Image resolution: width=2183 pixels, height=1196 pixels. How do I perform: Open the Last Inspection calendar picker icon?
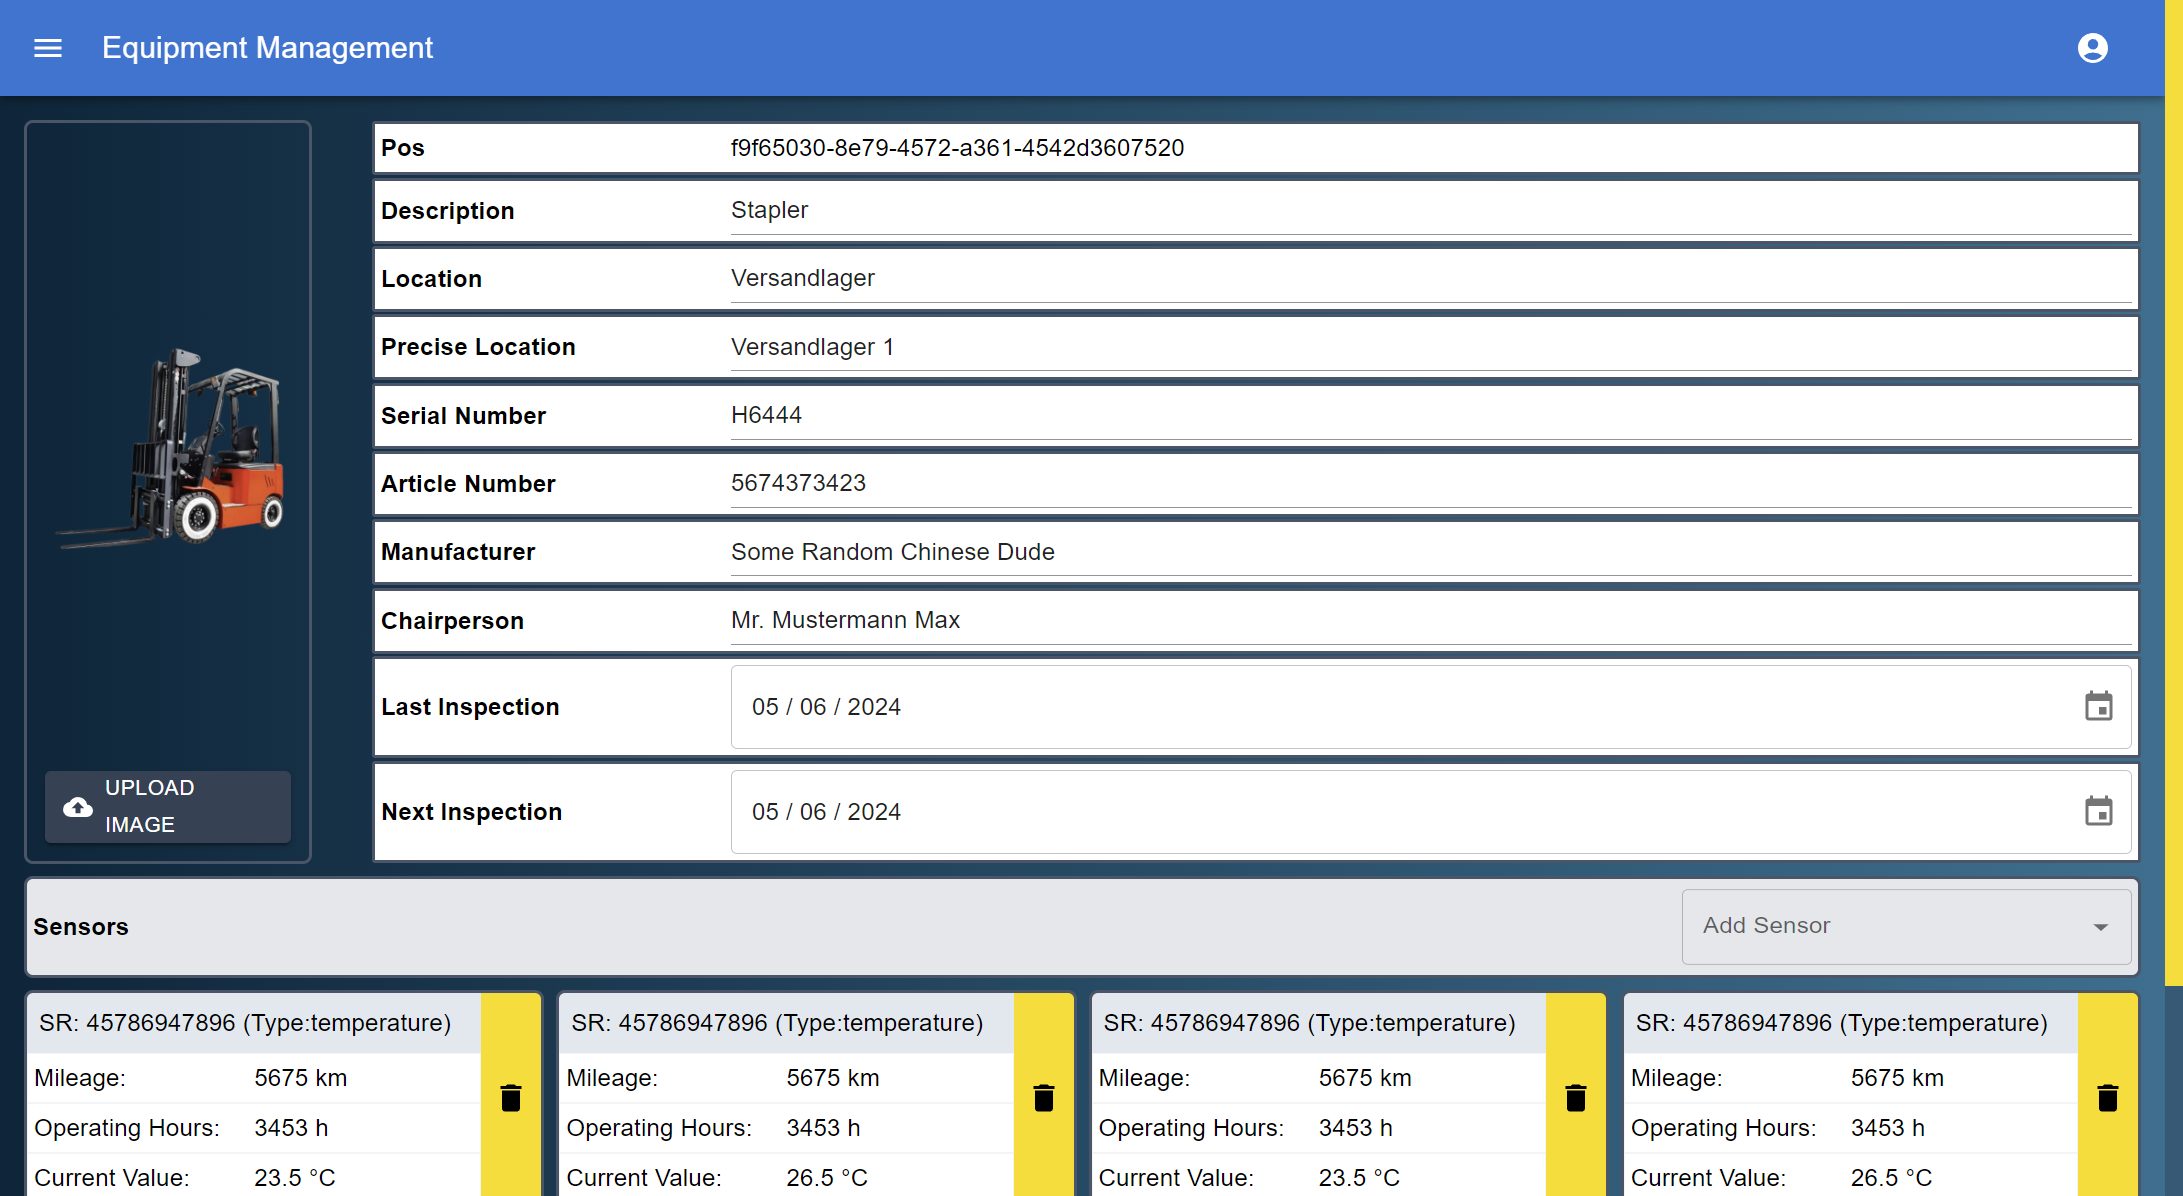point(2098,706)
